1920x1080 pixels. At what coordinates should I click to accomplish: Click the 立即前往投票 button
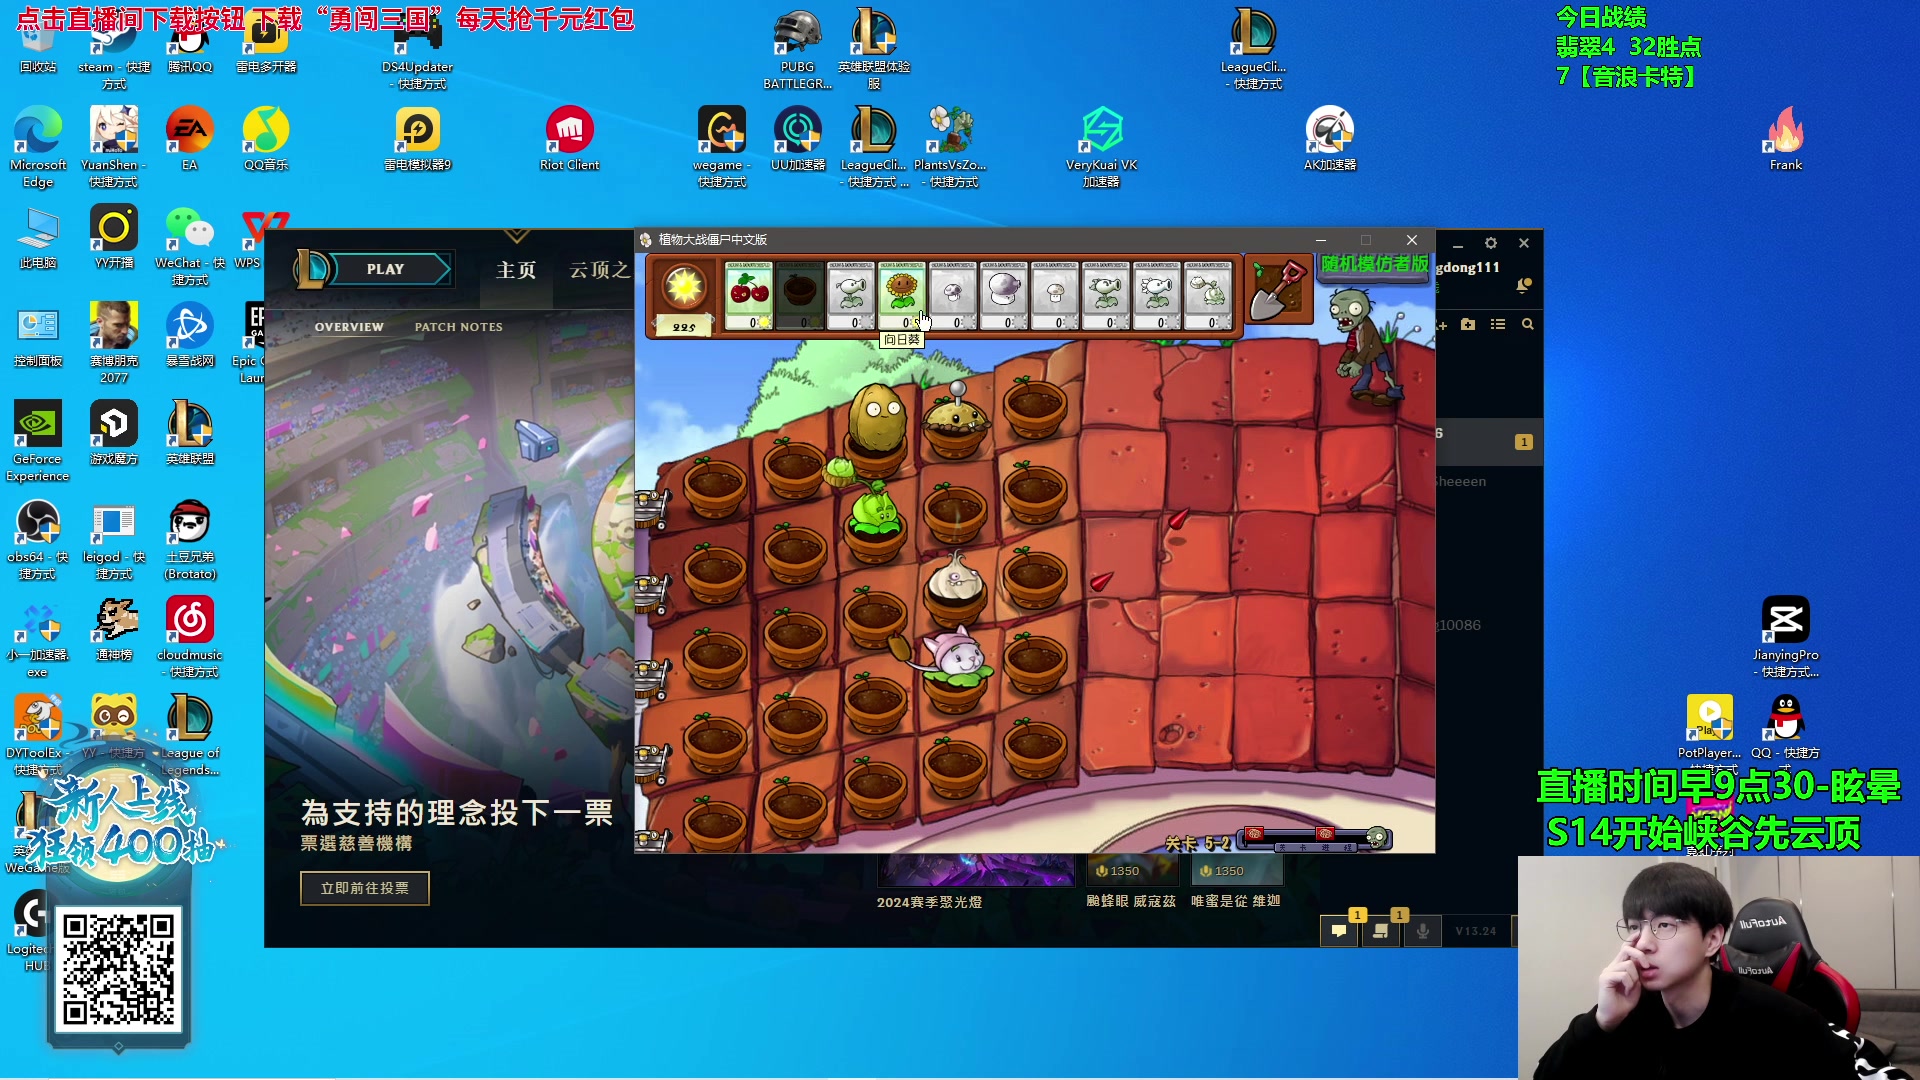[365, 888]
